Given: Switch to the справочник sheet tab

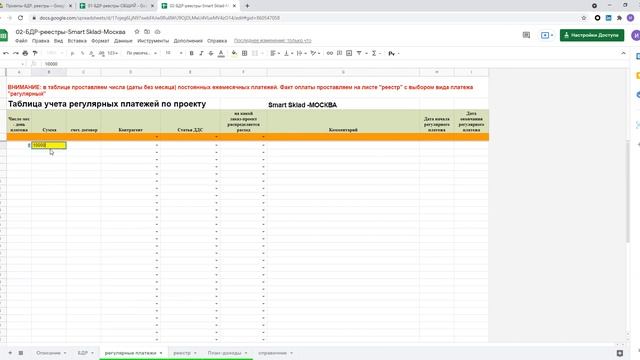Looking at the screenshot, I should tap(275, 353).
